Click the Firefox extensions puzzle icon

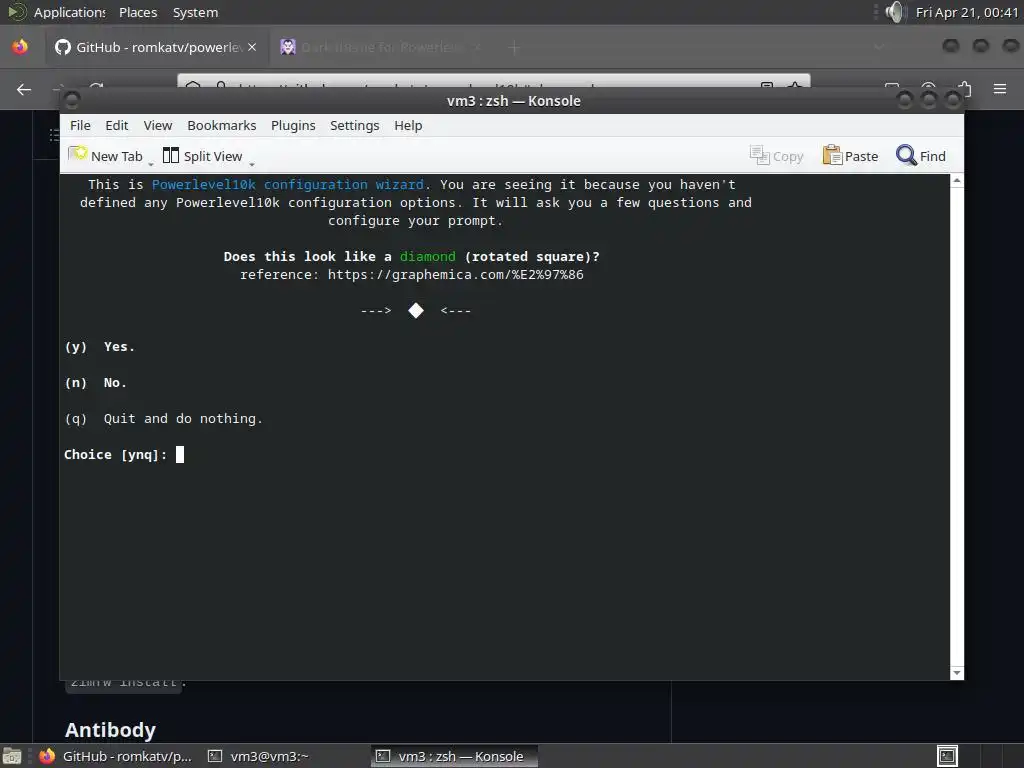[964, 88]
